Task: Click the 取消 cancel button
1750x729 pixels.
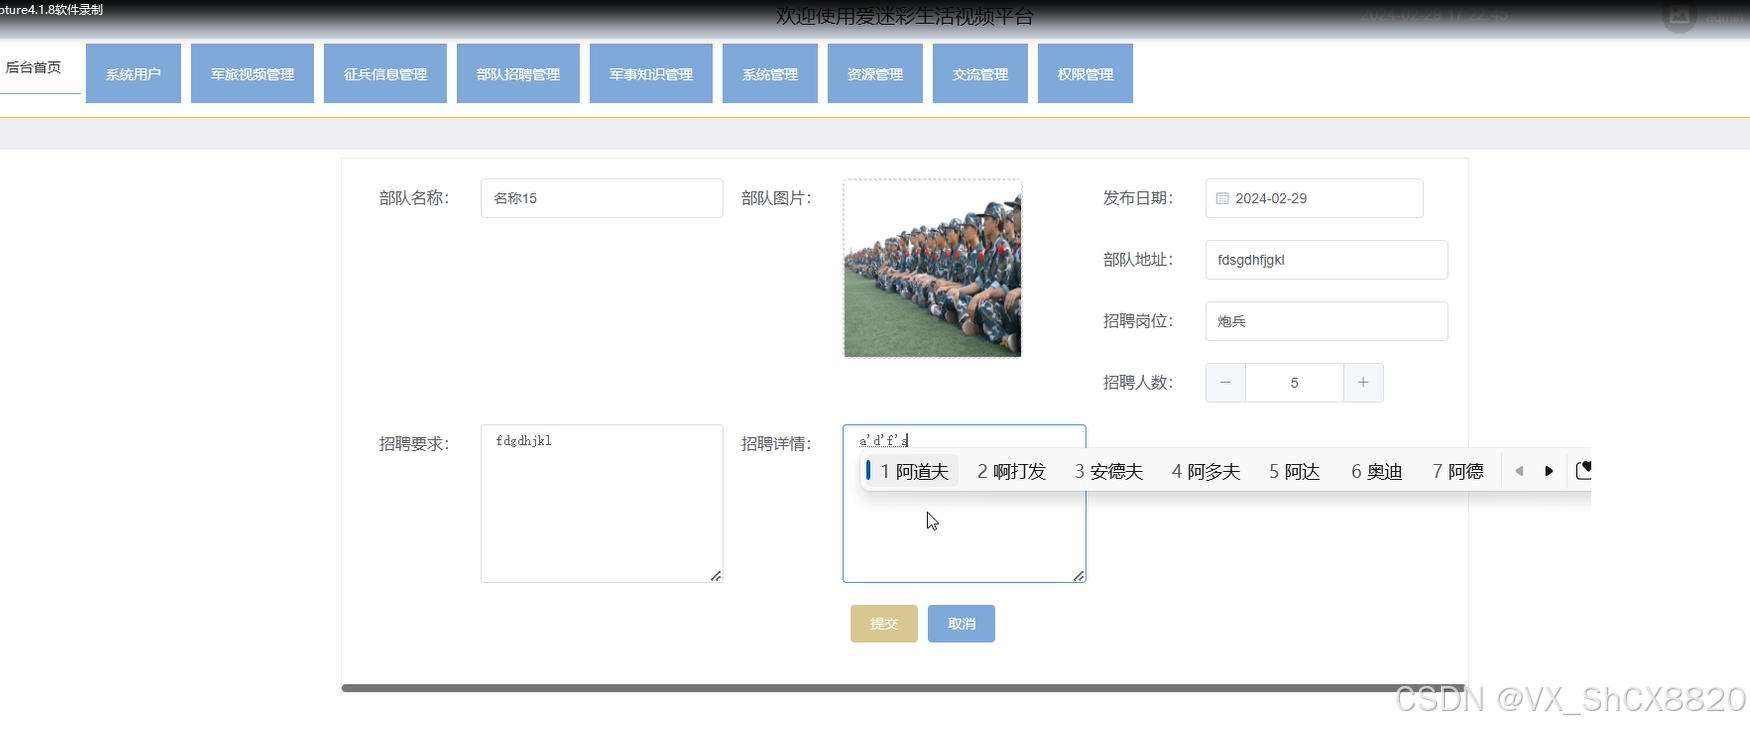Action: pyautogui.click(x=961, y=624)
